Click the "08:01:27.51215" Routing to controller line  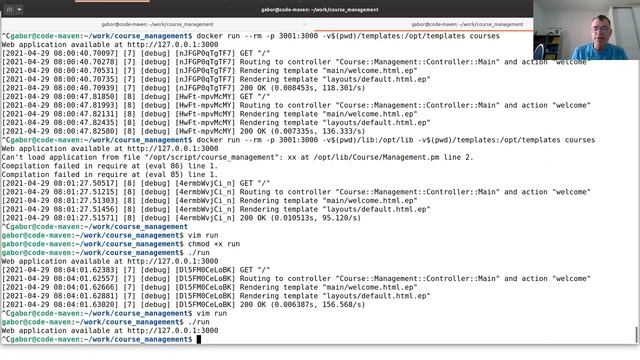pyautogui.click(x=296, y=192)
